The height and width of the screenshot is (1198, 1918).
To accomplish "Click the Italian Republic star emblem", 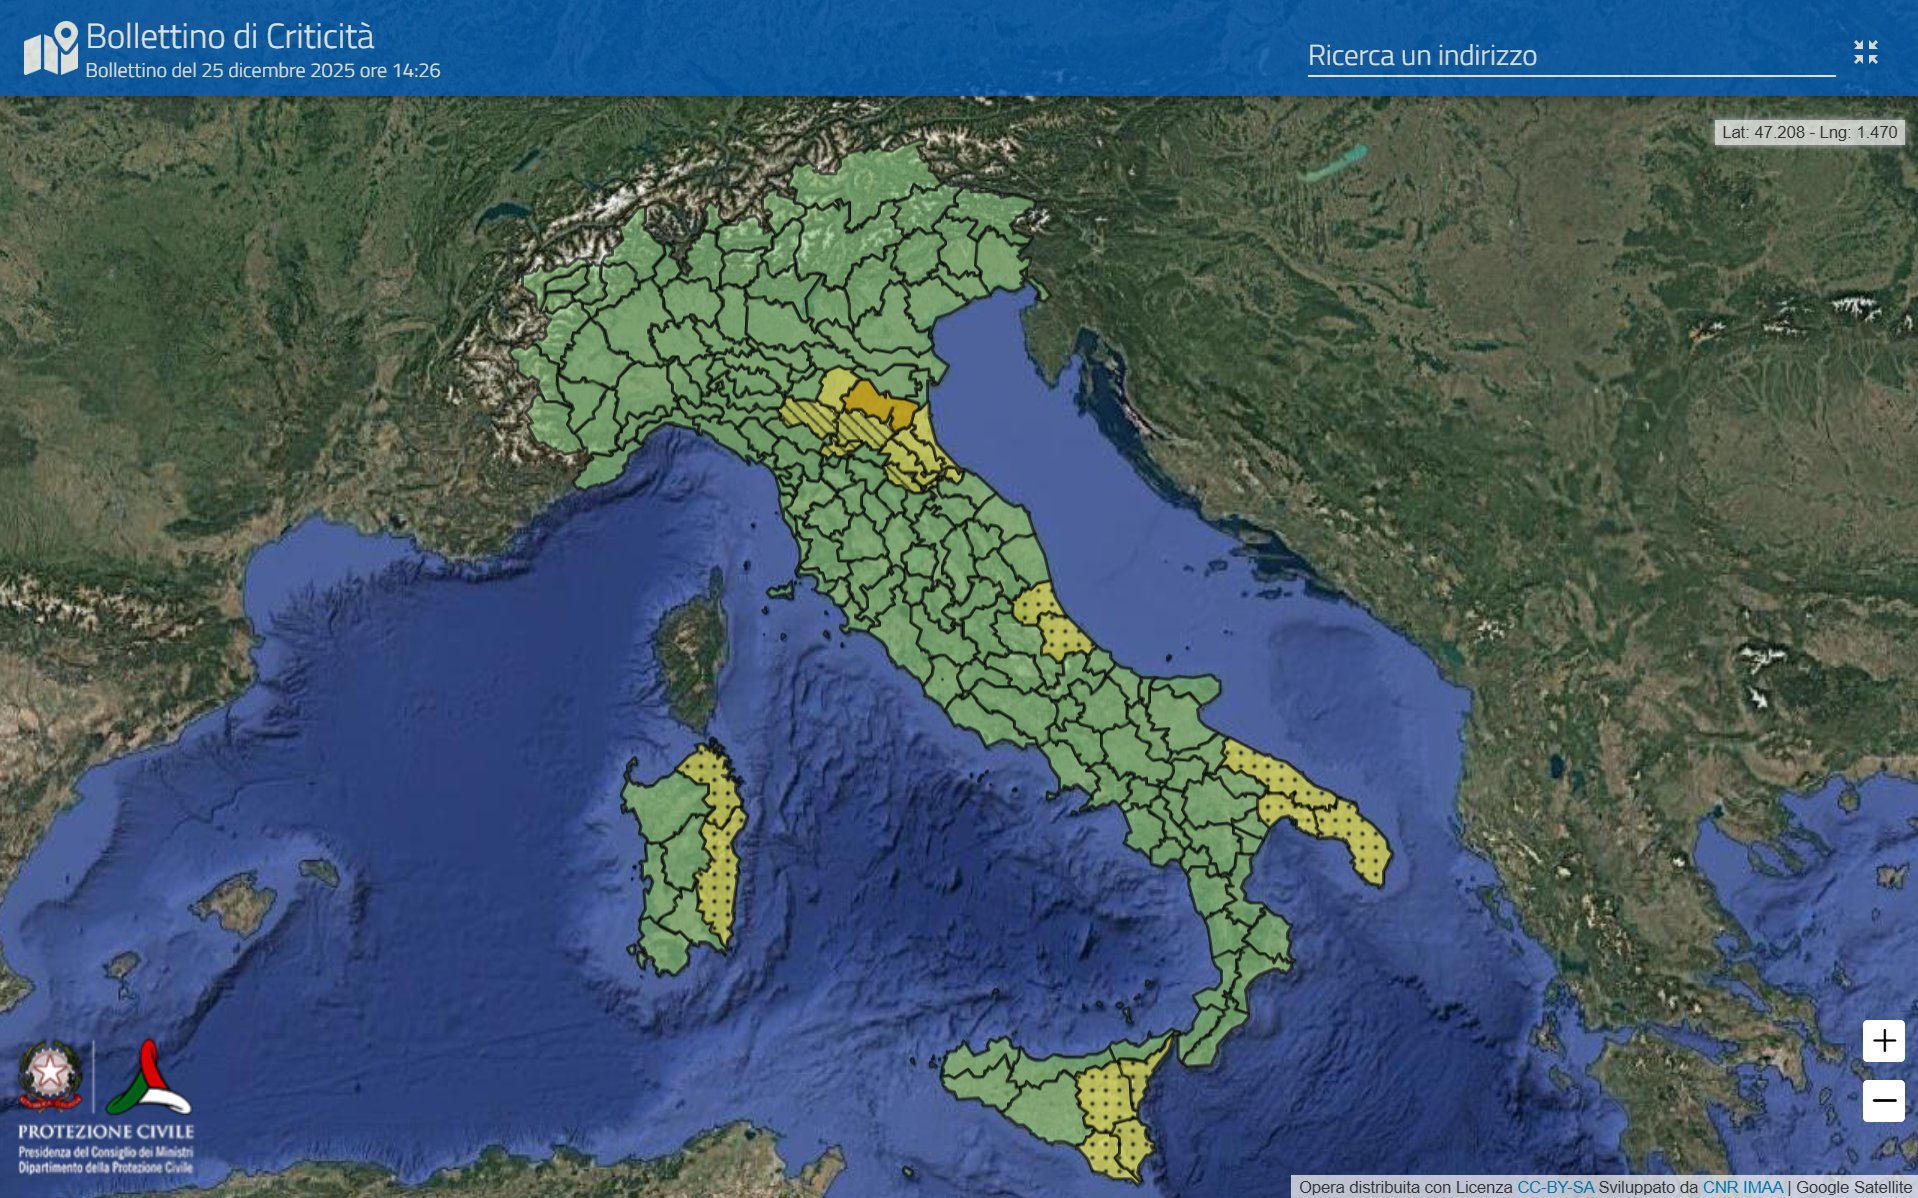I will click(x=49, y=1075).
